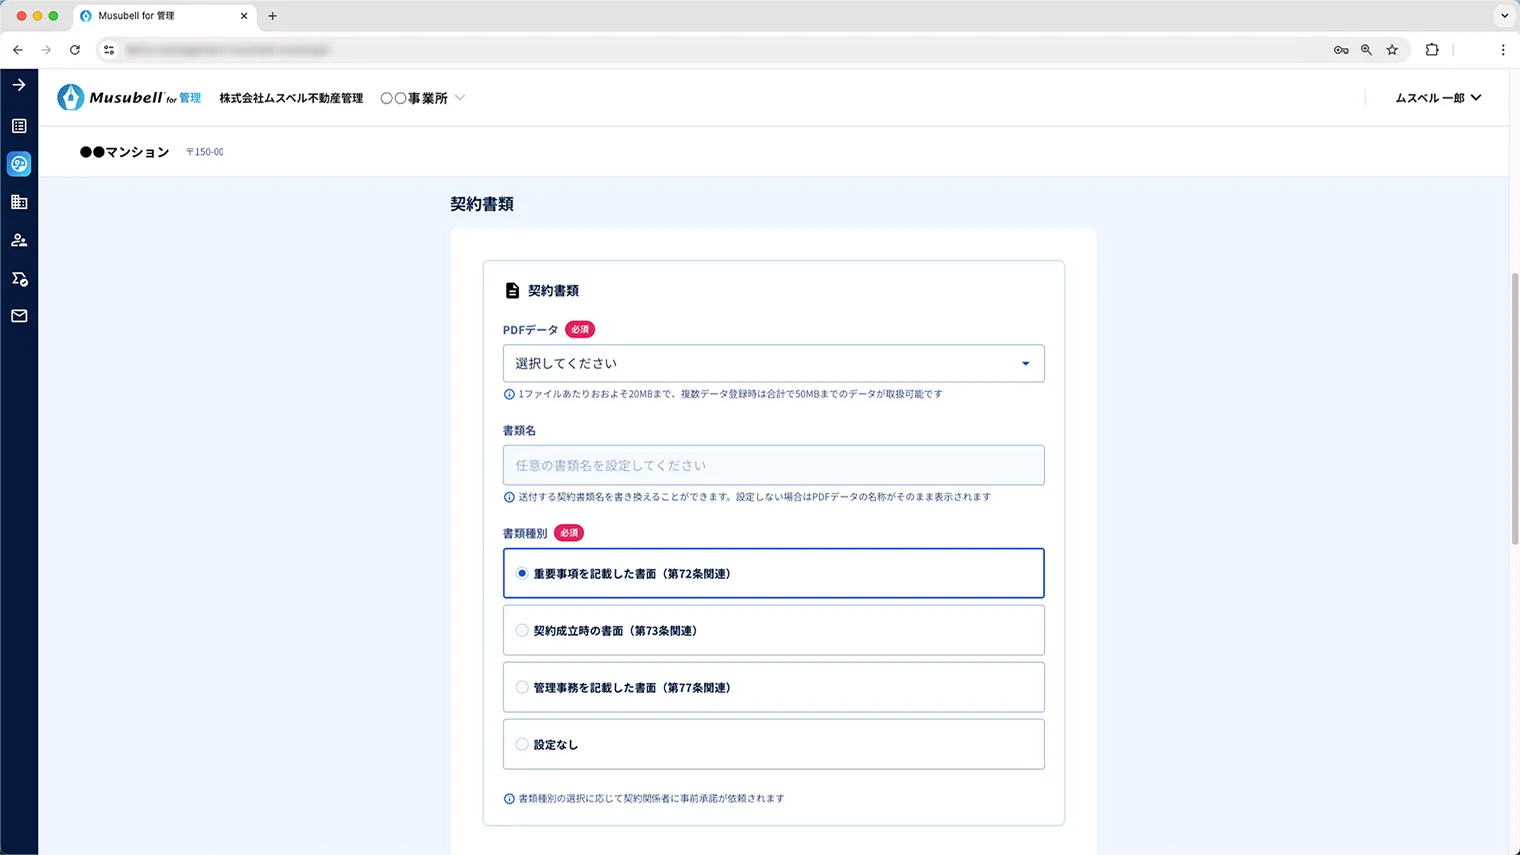Image resolution: width=1520 pixels, height=855 pixels.
Task: Click the ●●マンション property name
Action: point(124,152)
